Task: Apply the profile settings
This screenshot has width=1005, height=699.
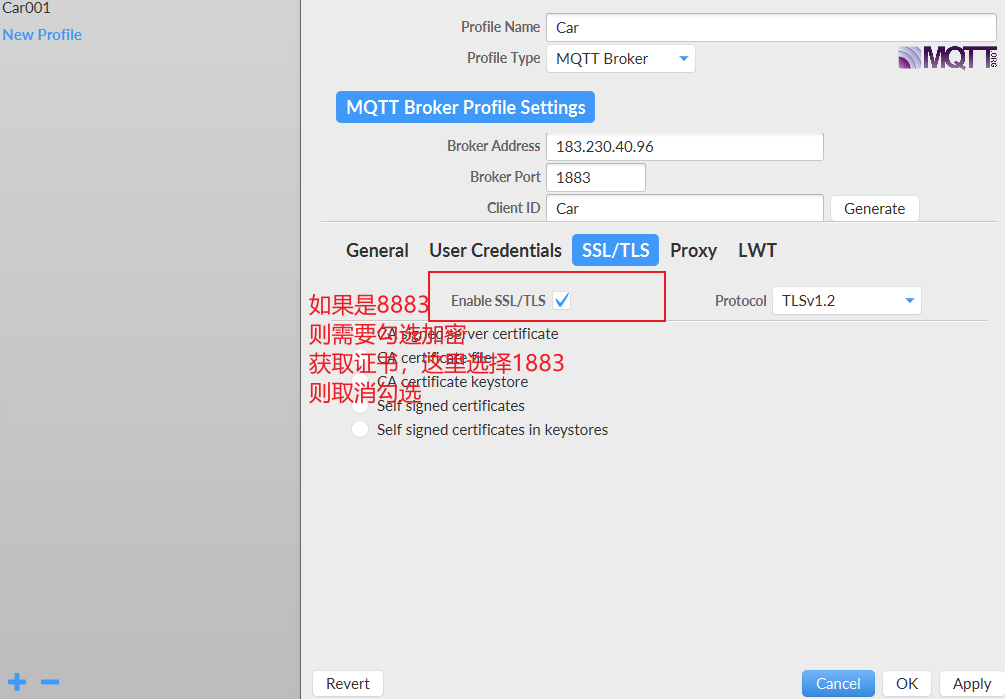Action: (x=970, y=683)
